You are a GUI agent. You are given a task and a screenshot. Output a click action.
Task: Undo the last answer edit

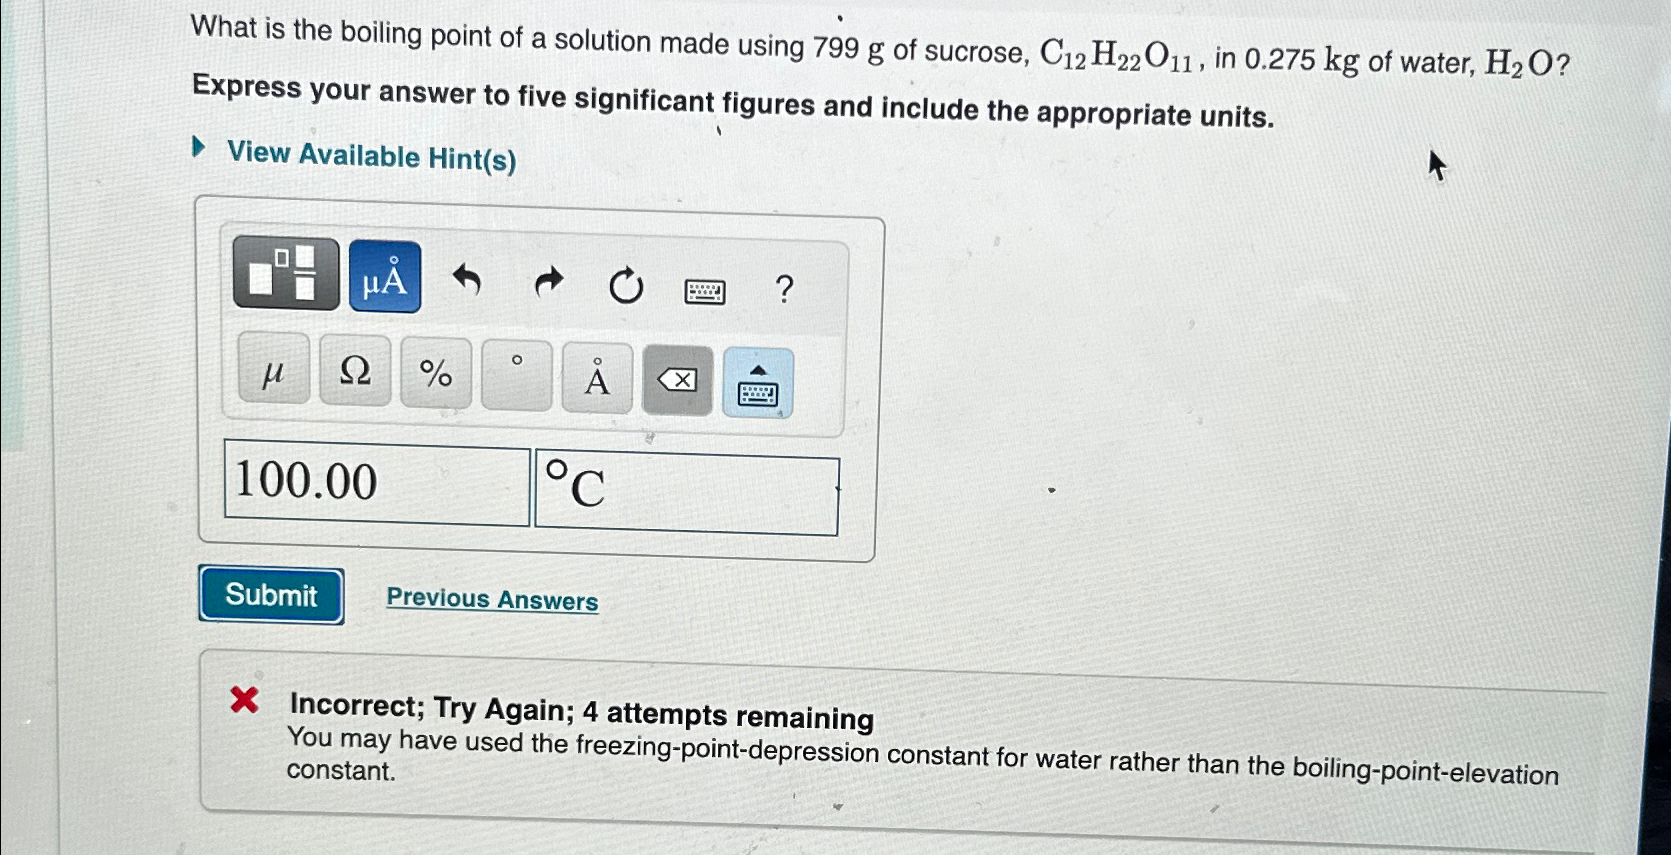(x=467, y=281)
